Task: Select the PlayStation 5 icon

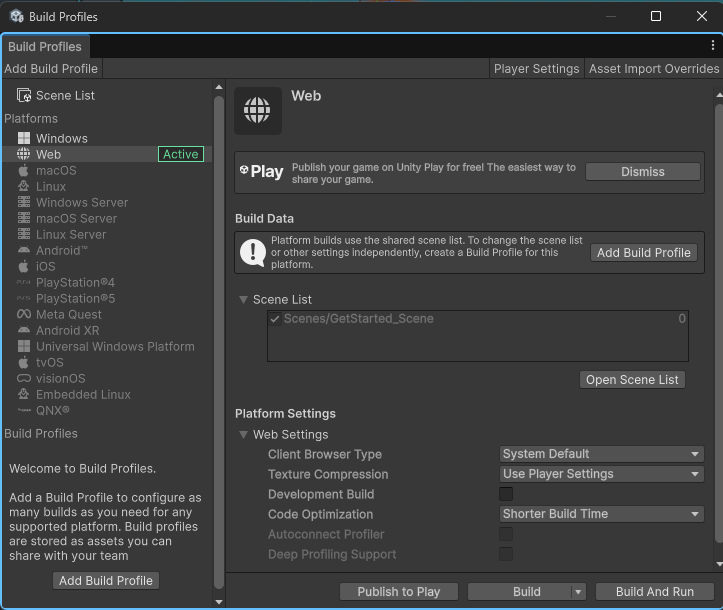Action: click(x=24, y=298)
